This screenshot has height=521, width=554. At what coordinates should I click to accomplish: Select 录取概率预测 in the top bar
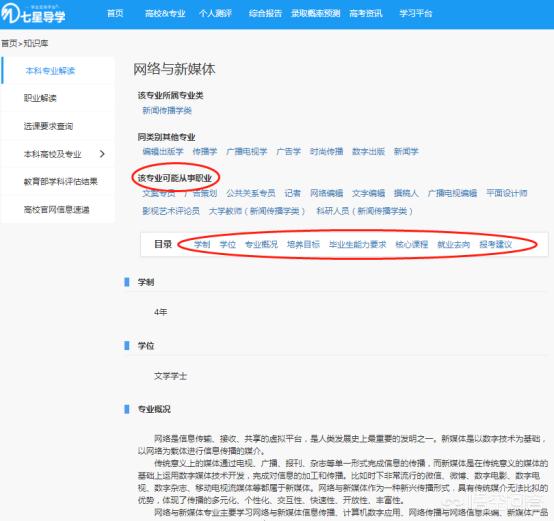pyautogui.click(x=315, y=13)
